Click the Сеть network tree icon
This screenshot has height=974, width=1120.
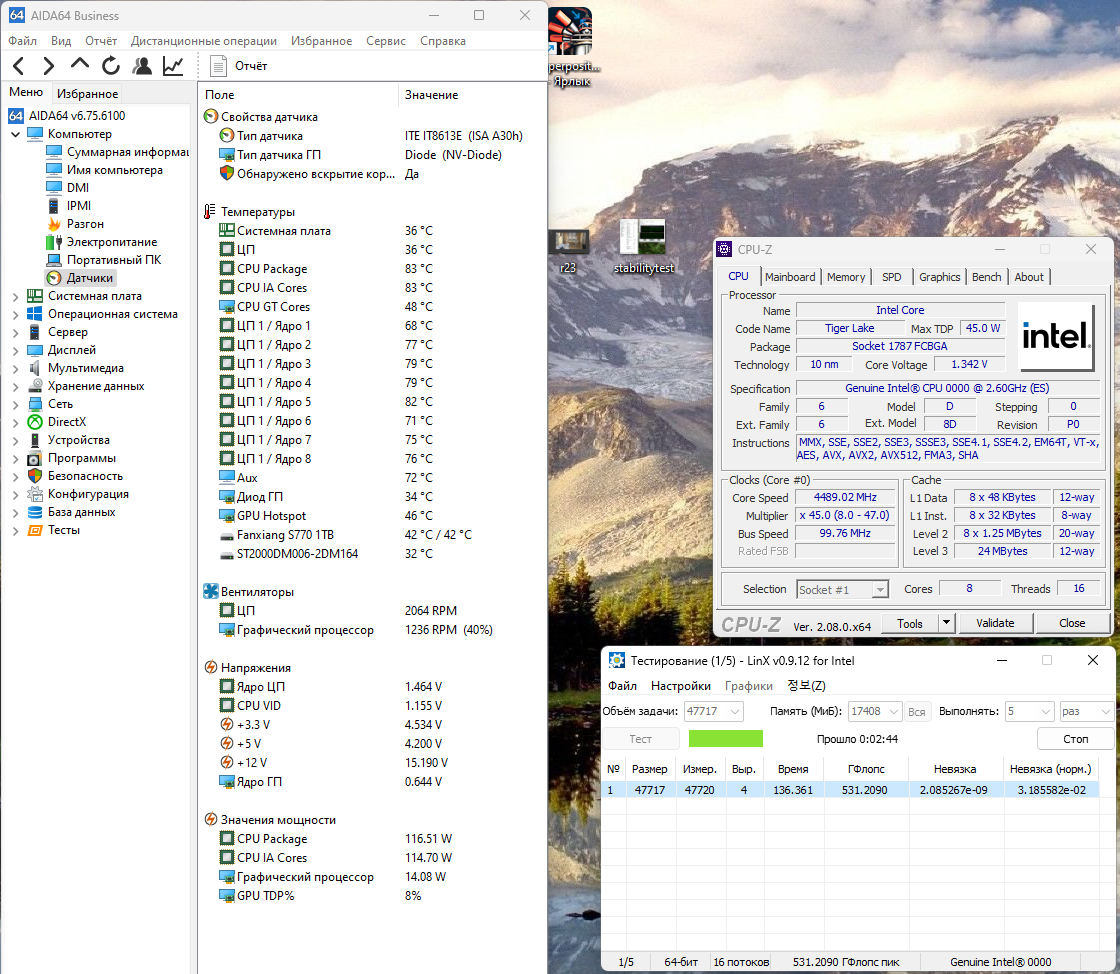point(35,404)
